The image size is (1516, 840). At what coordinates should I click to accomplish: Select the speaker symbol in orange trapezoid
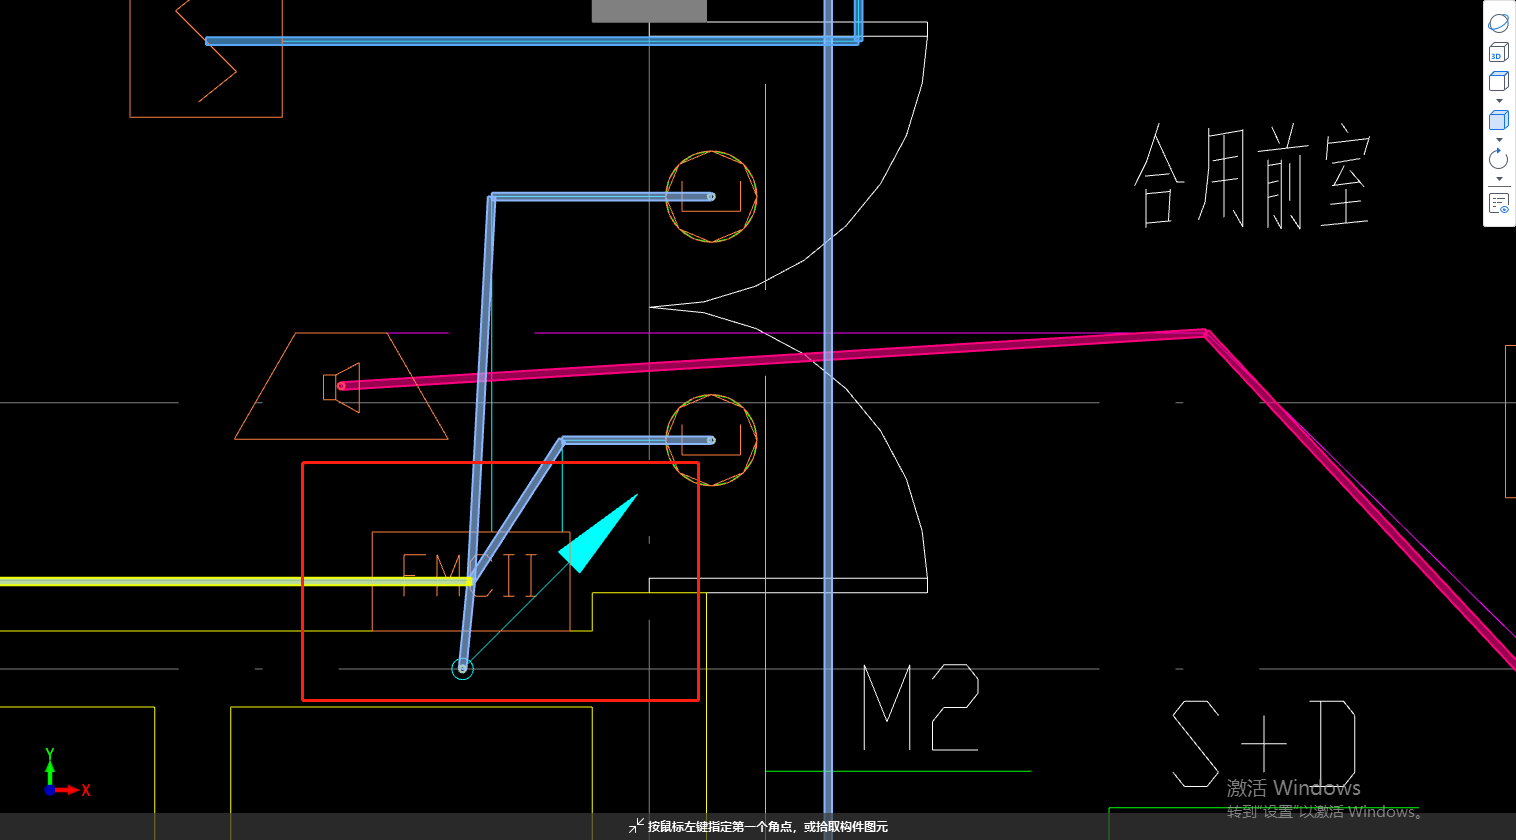[x=341, y=387]
